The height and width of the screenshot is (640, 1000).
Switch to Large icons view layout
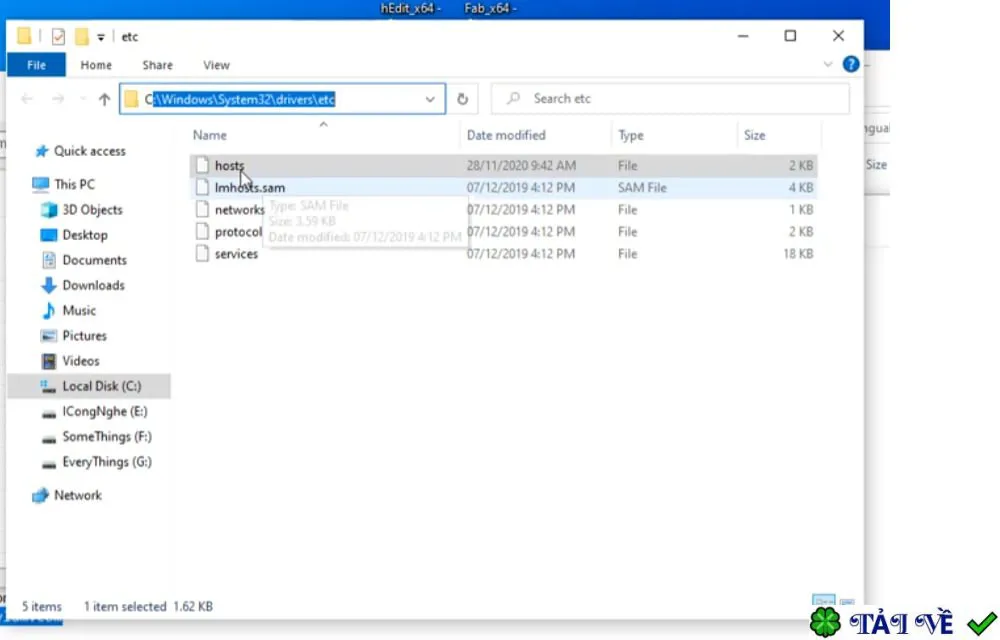(x=847, y=600)
